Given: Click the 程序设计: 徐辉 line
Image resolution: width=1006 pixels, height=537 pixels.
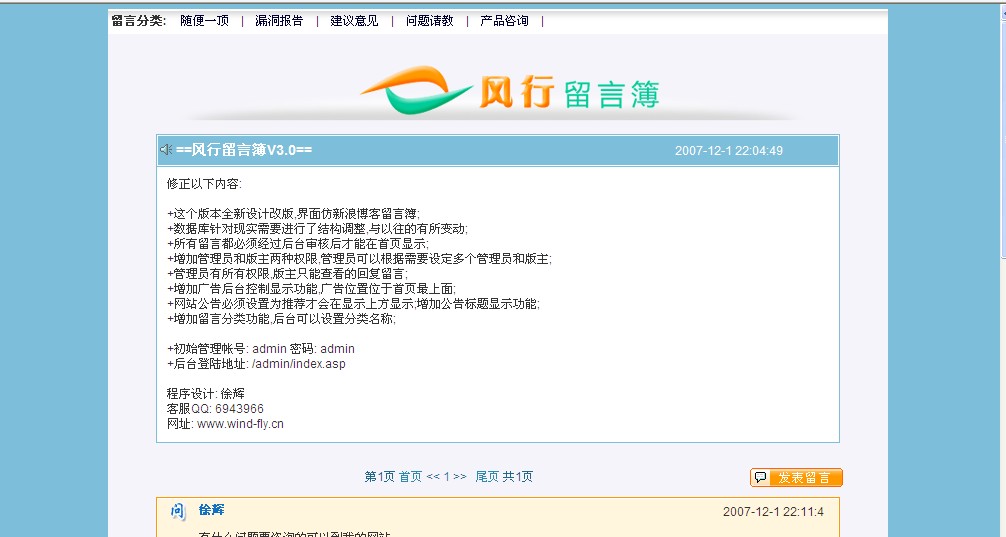Looking at the screenshot, I should point(205,394).
